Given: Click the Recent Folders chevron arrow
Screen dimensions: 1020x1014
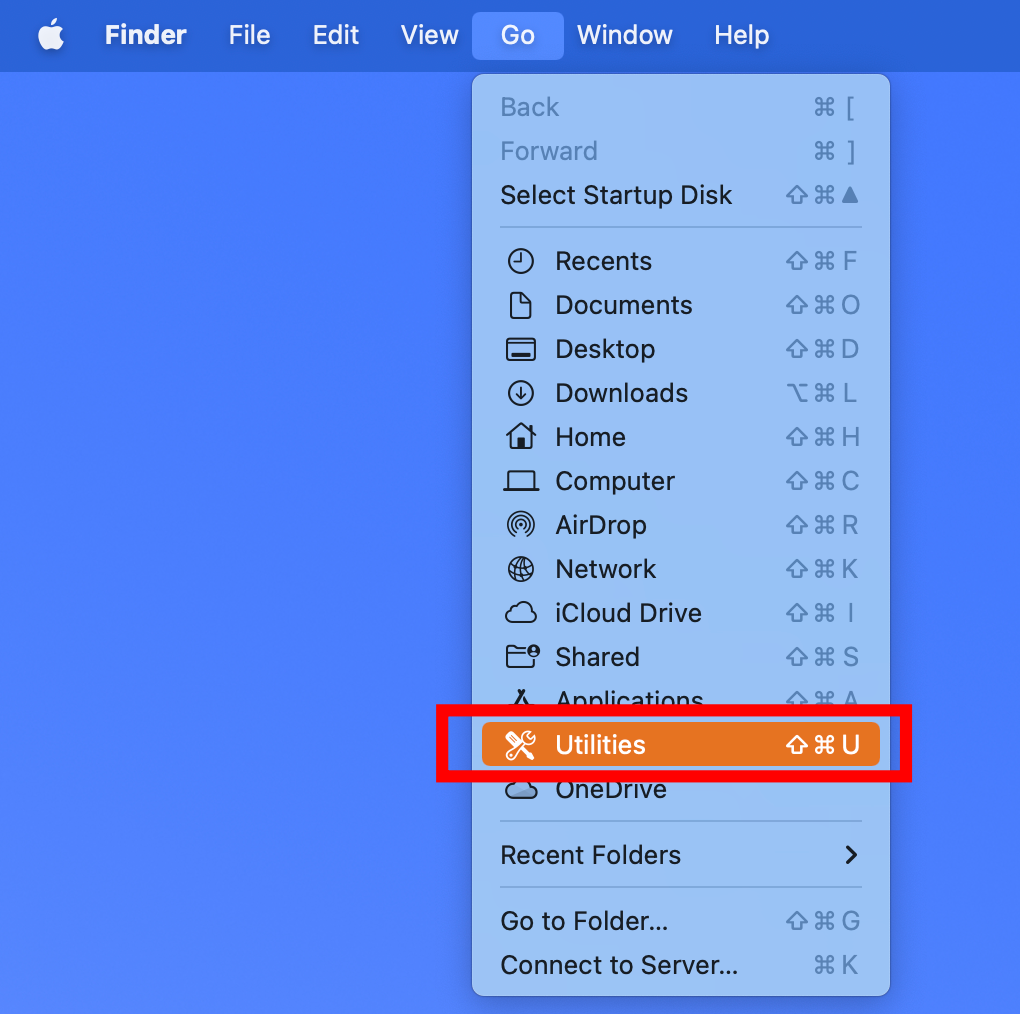Looking at the screenshot, I should point(851,855).
